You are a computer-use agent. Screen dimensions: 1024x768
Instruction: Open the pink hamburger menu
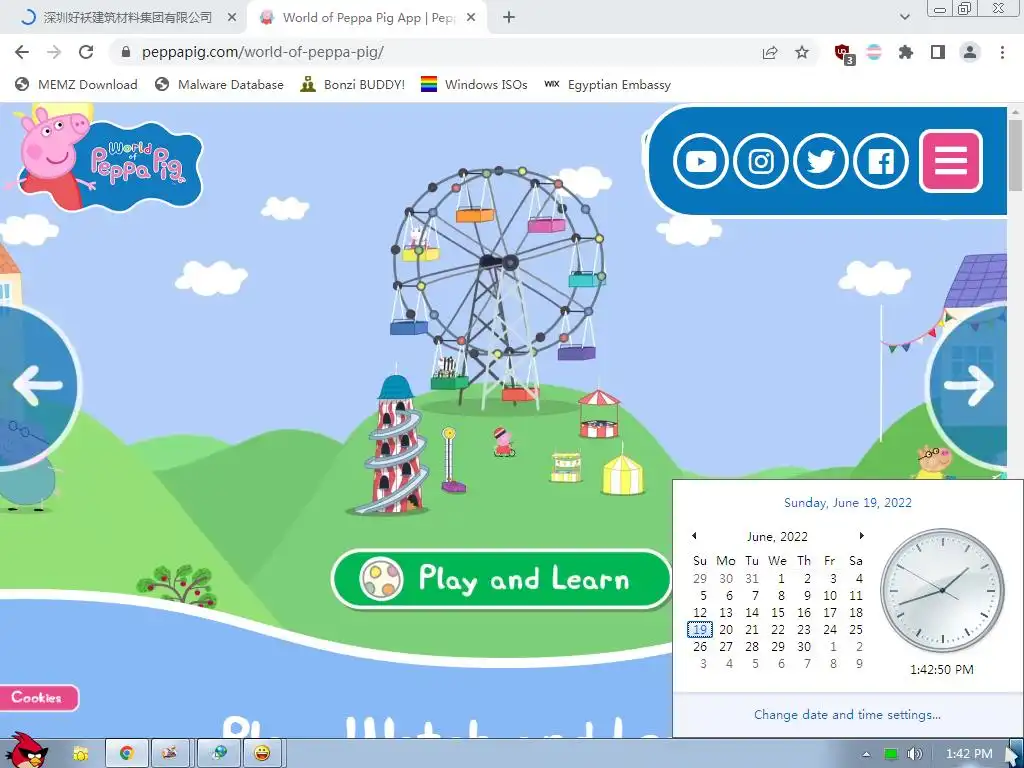click(x=950, y=161)
